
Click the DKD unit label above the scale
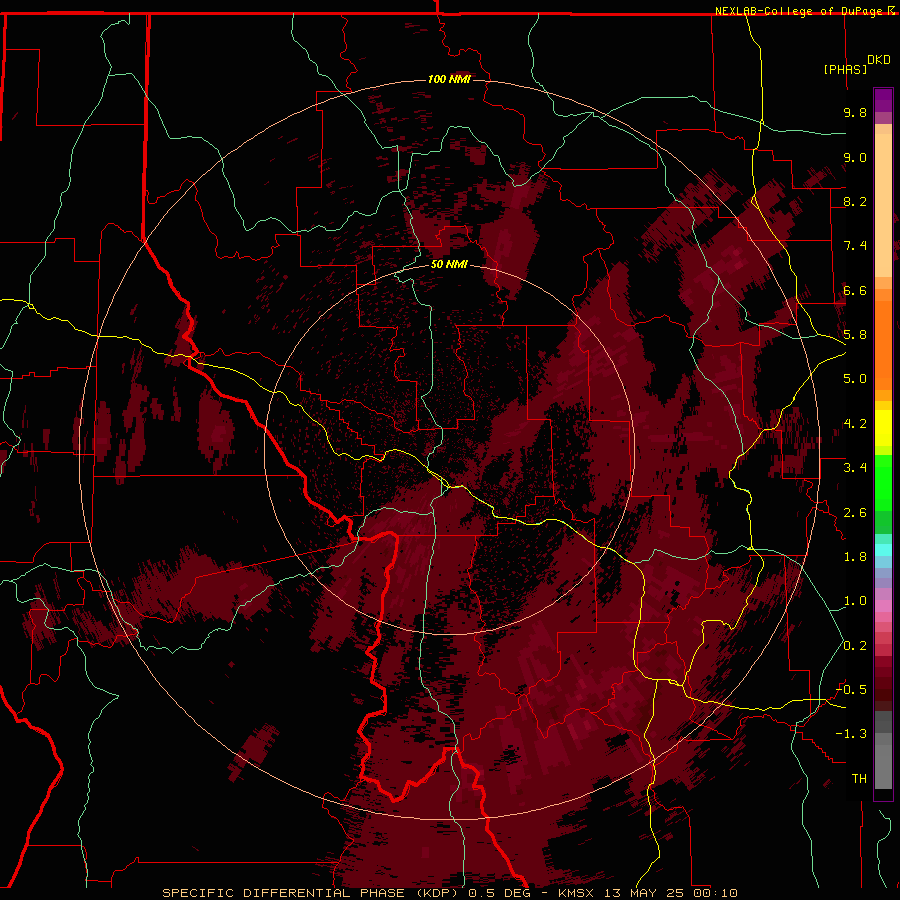879,60
